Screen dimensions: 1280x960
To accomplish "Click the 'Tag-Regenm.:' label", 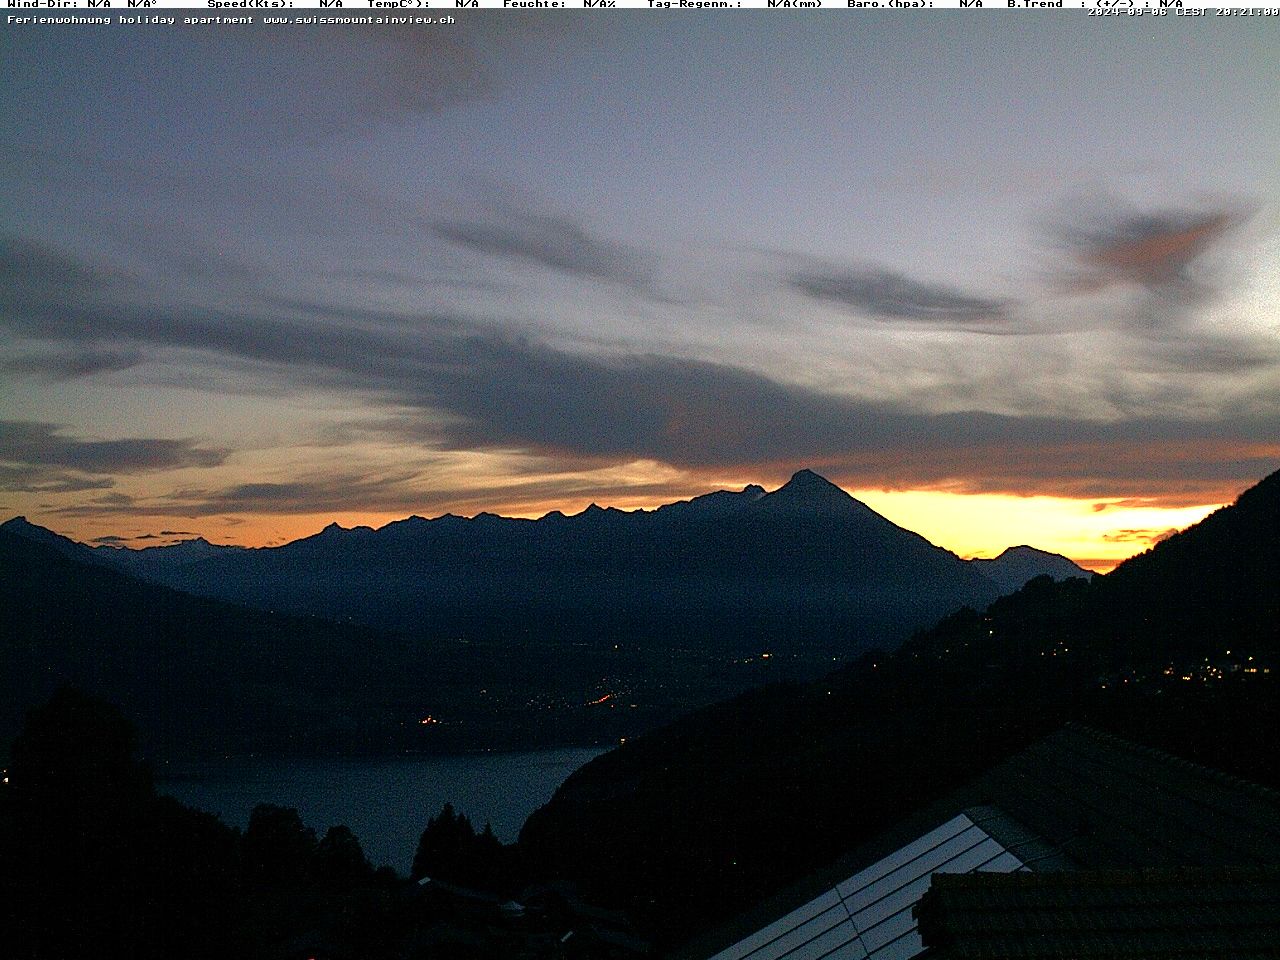I will (695, 4).
